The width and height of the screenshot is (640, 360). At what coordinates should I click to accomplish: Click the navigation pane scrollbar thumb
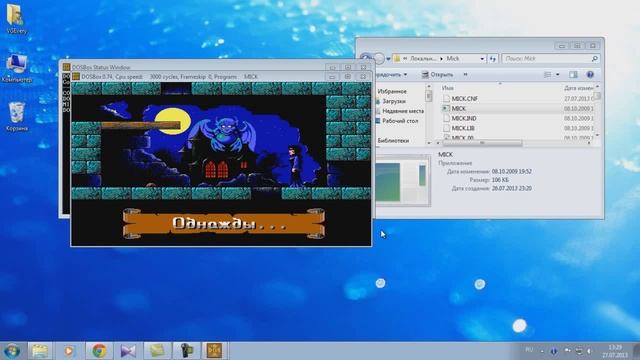[429, 96]
